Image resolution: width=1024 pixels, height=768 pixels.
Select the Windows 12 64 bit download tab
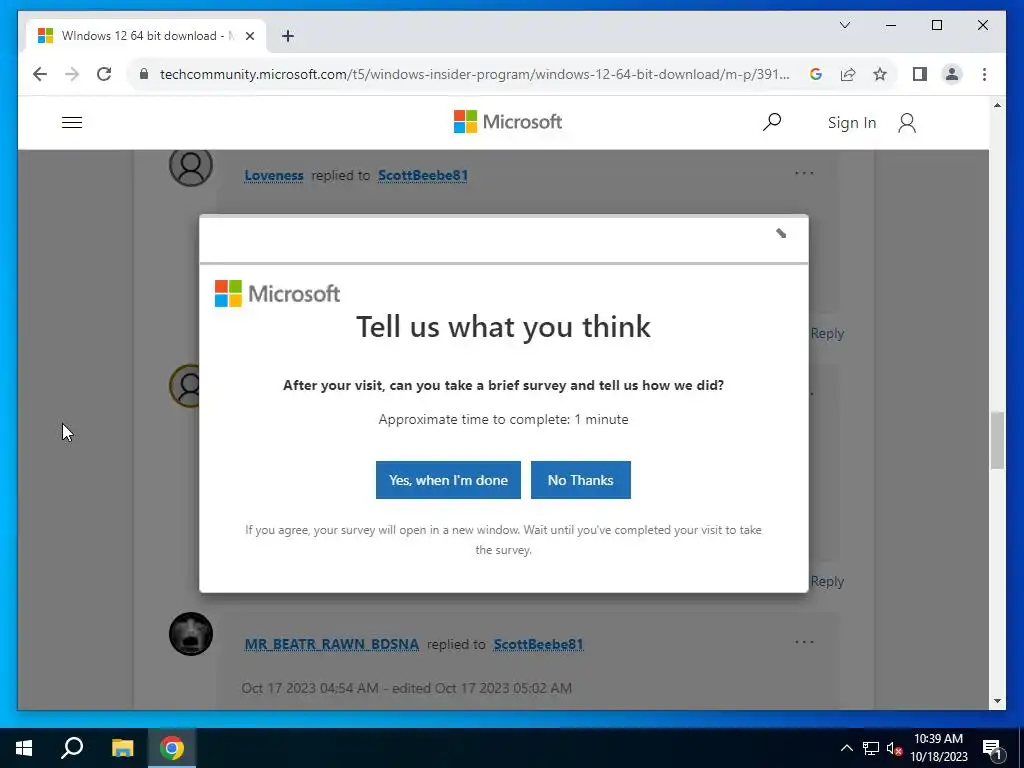146,36
